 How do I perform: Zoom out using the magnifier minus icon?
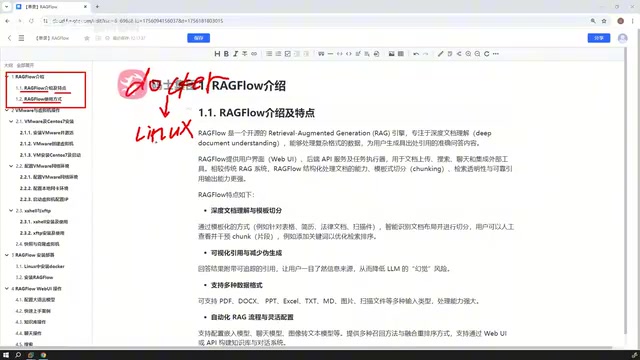click(477, 54)
